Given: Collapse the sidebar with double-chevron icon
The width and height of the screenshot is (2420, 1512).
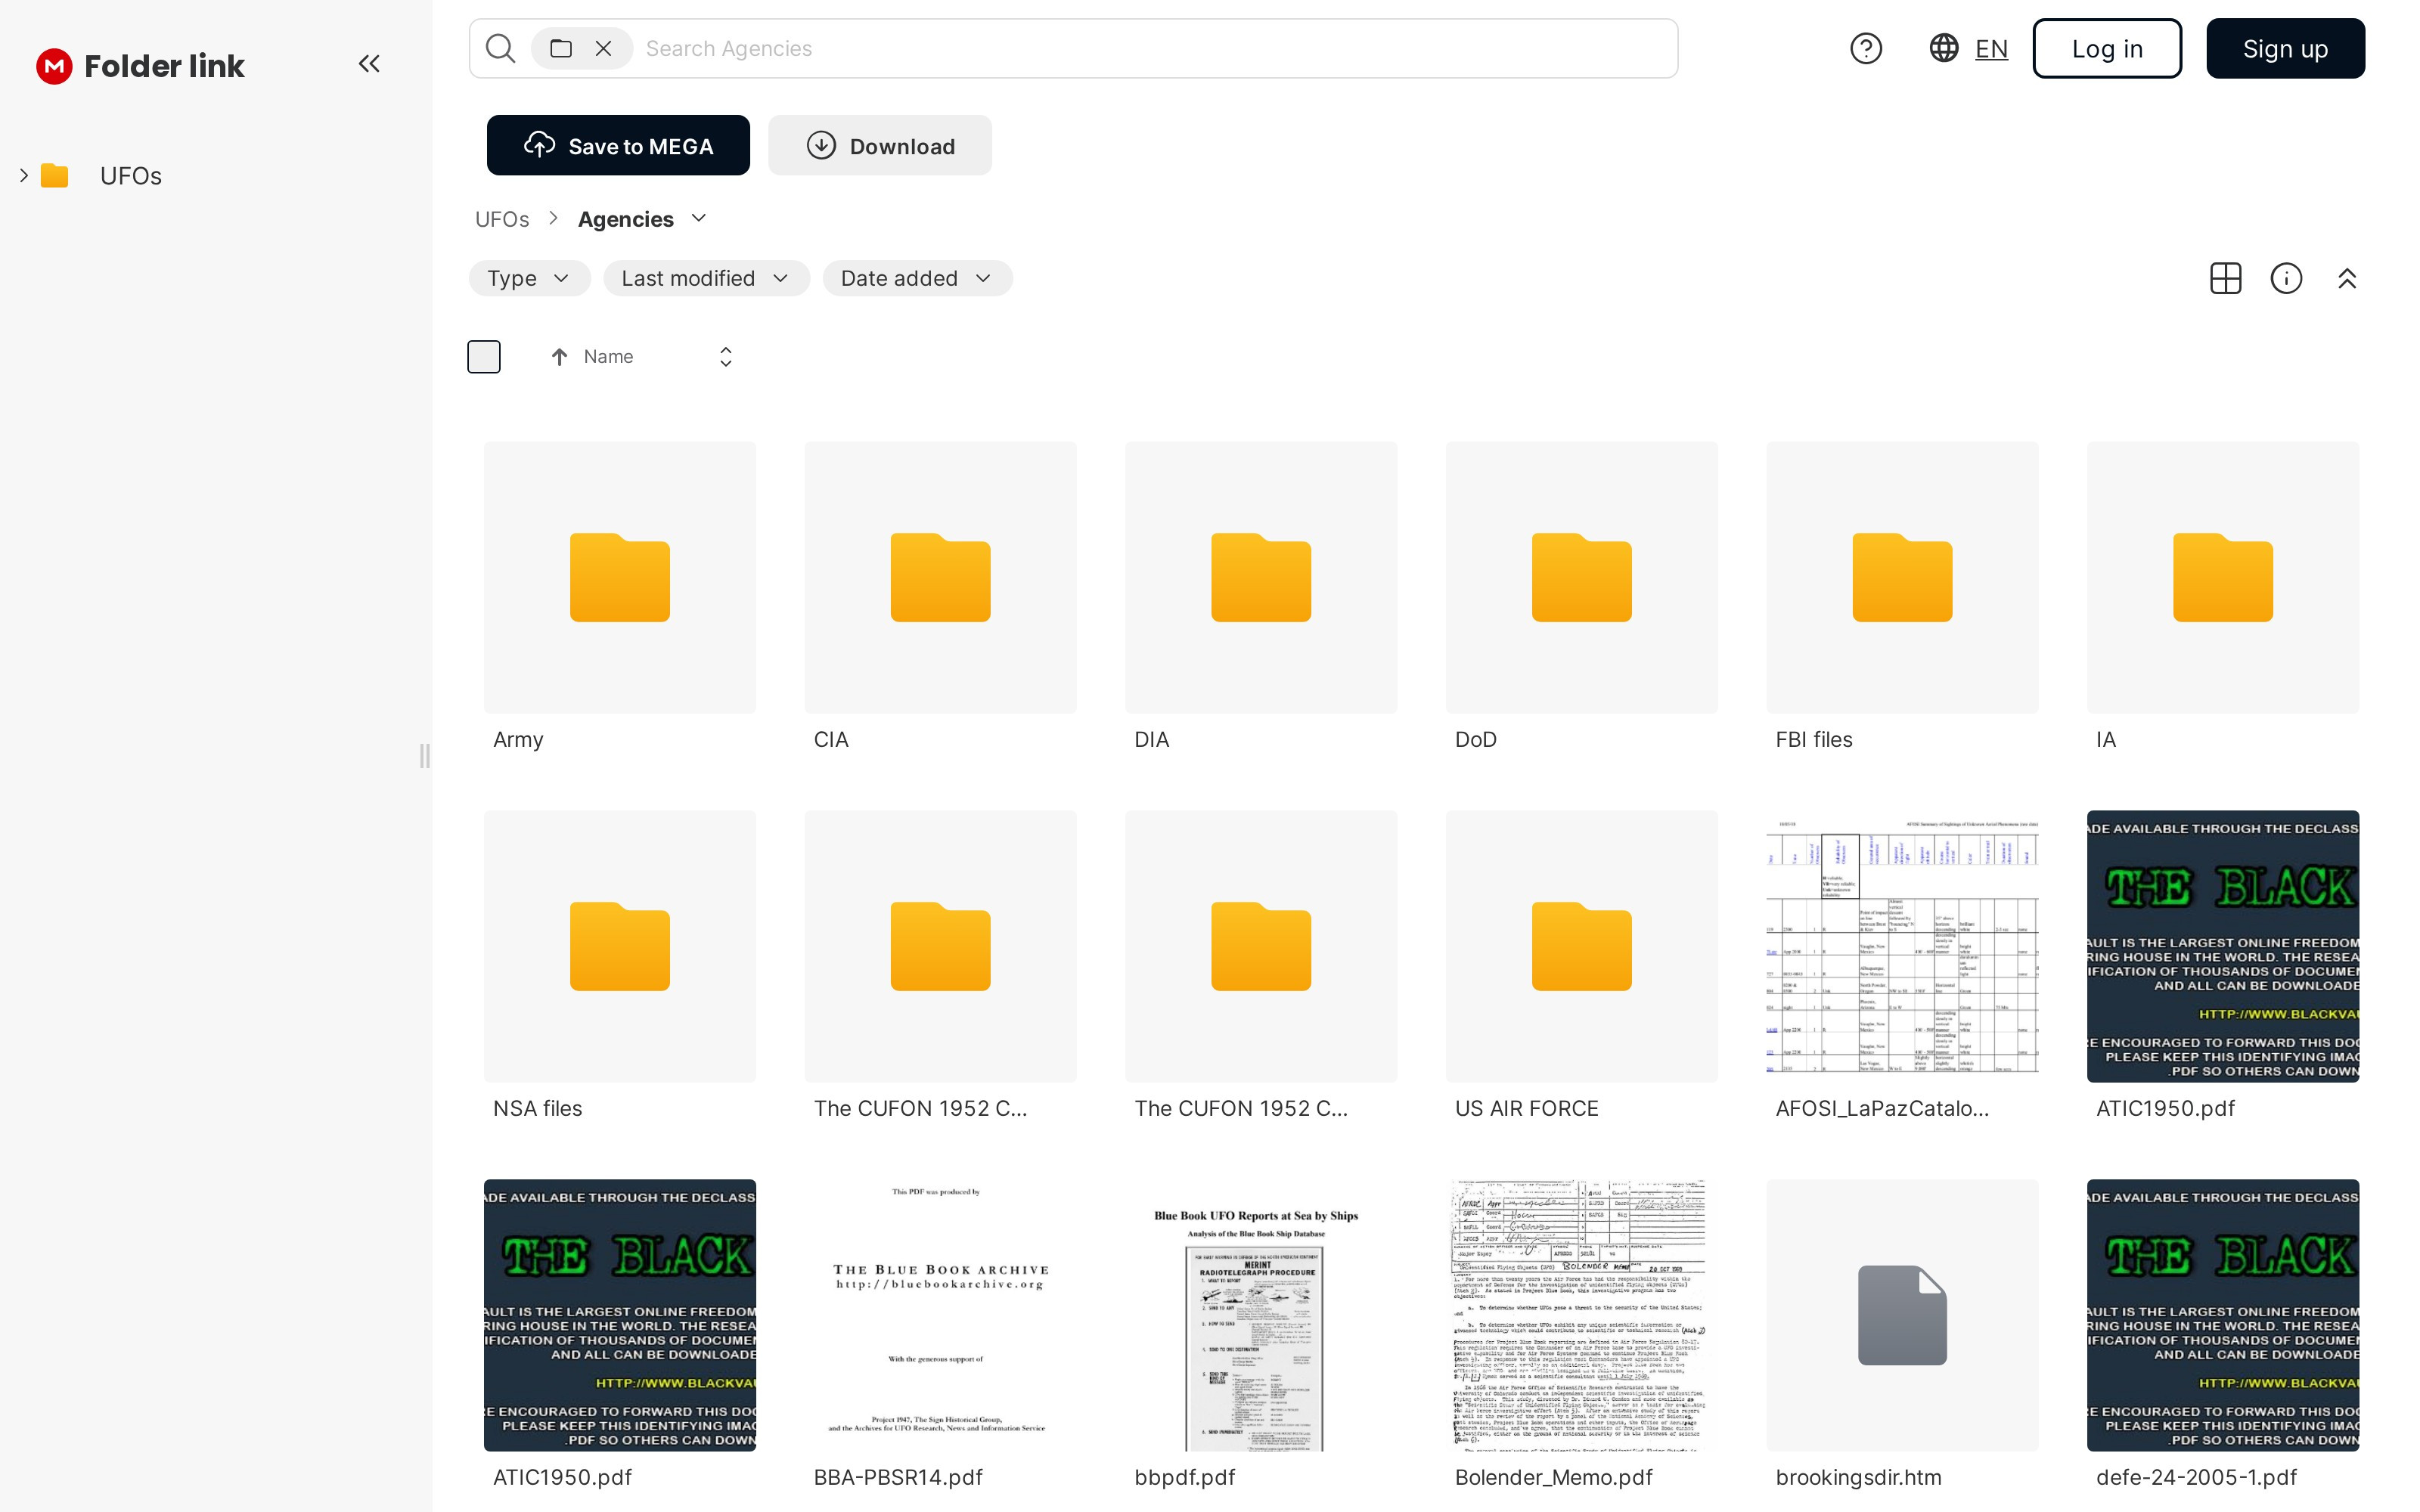Looking at the screenshot, I should tap(369, 64).
